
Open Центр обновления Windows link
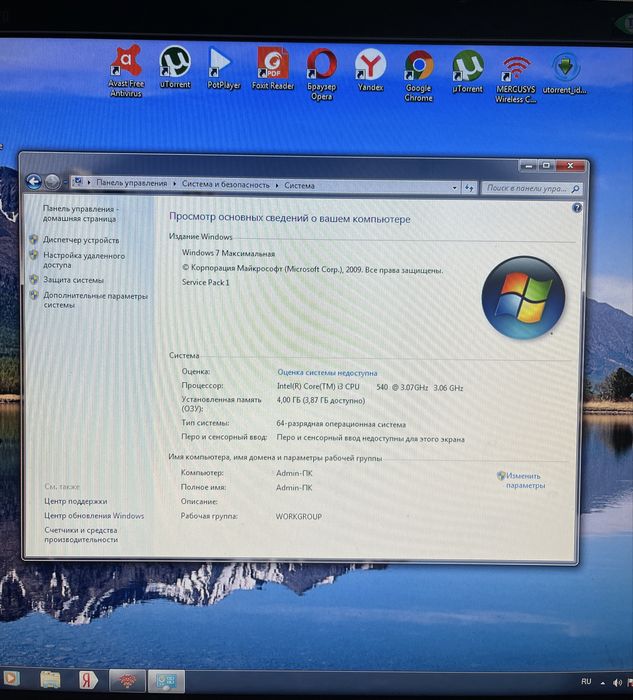point(94,516)
